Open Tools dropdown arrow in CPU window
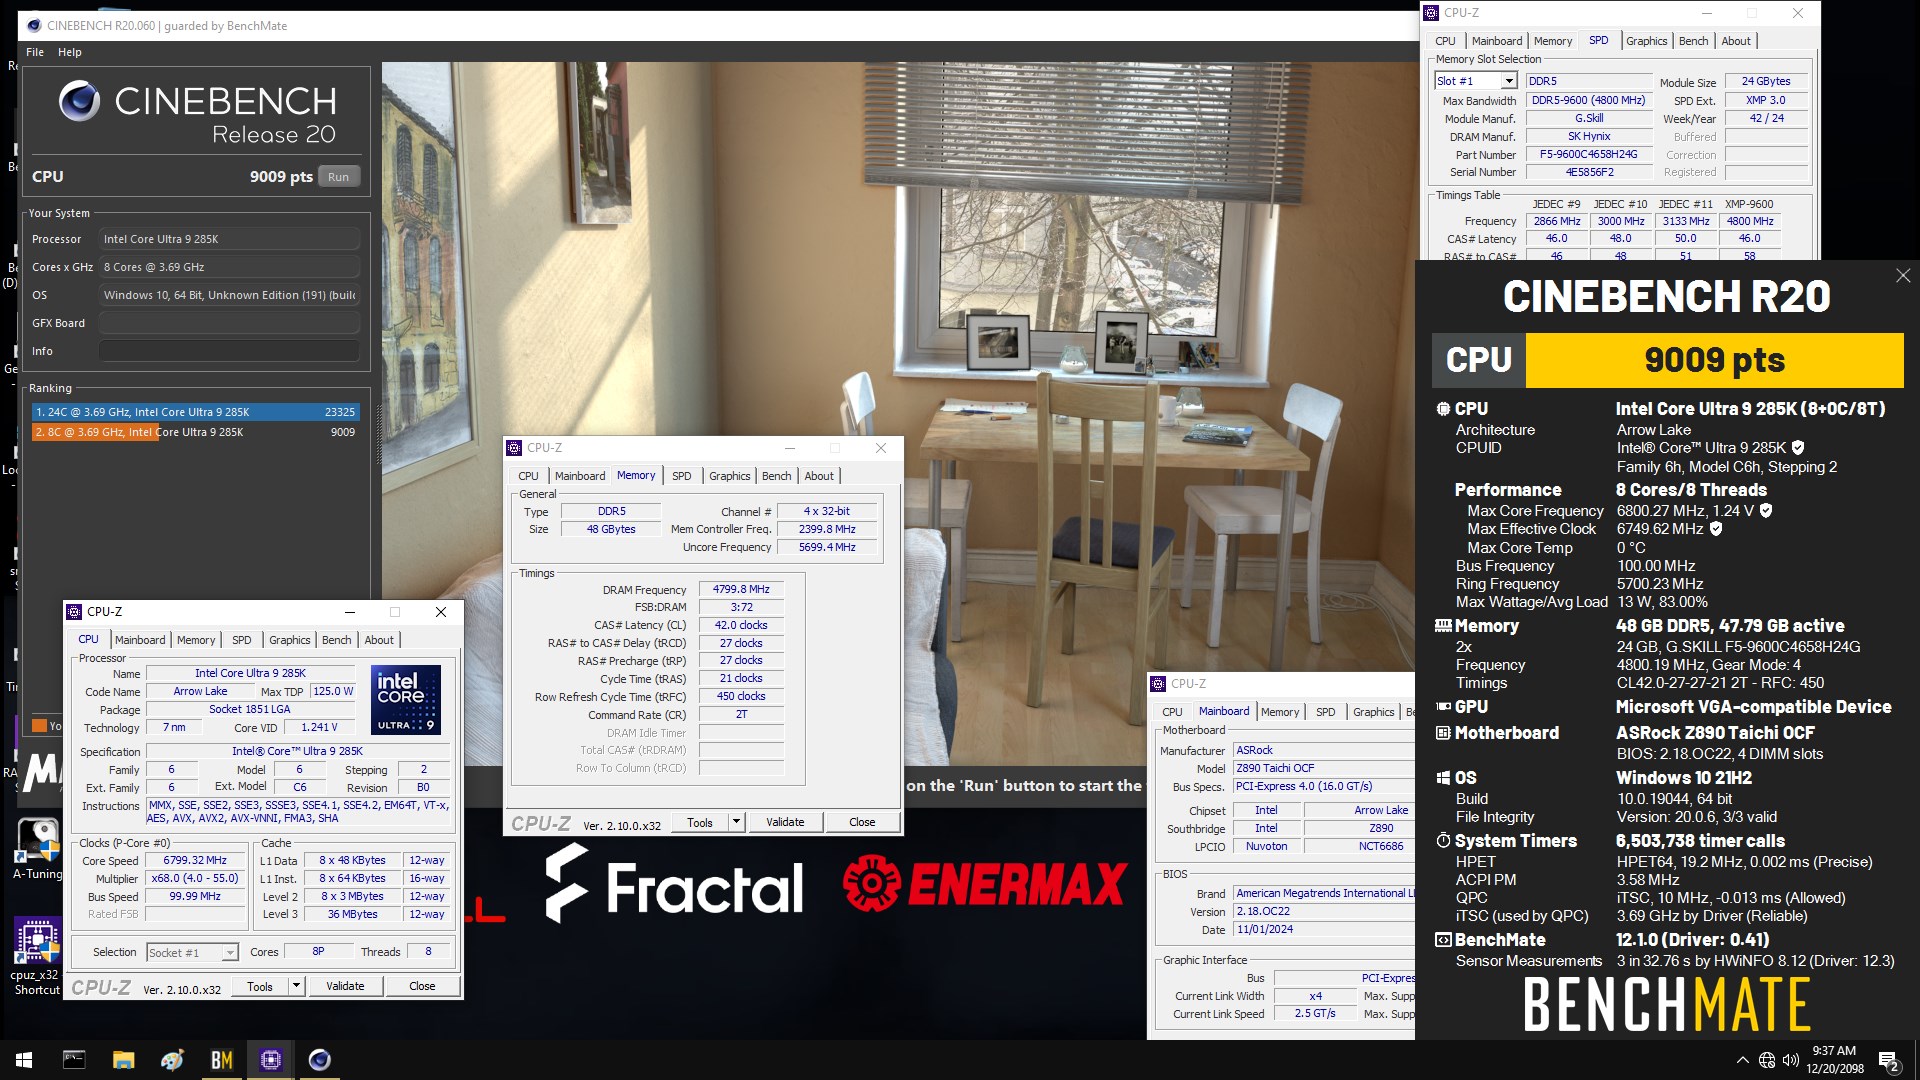This screenshot has height=1080, width=1920. pos(296,986)
